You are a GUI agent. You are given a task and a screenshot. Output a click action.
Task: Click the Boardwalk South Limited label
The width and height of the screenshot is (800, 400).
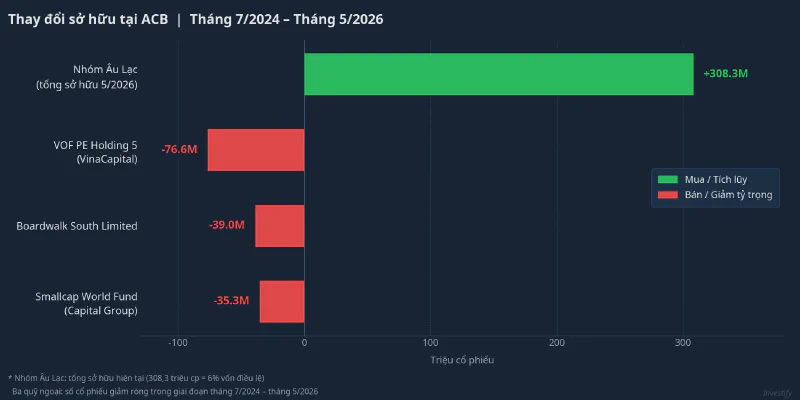pos(77,226)
